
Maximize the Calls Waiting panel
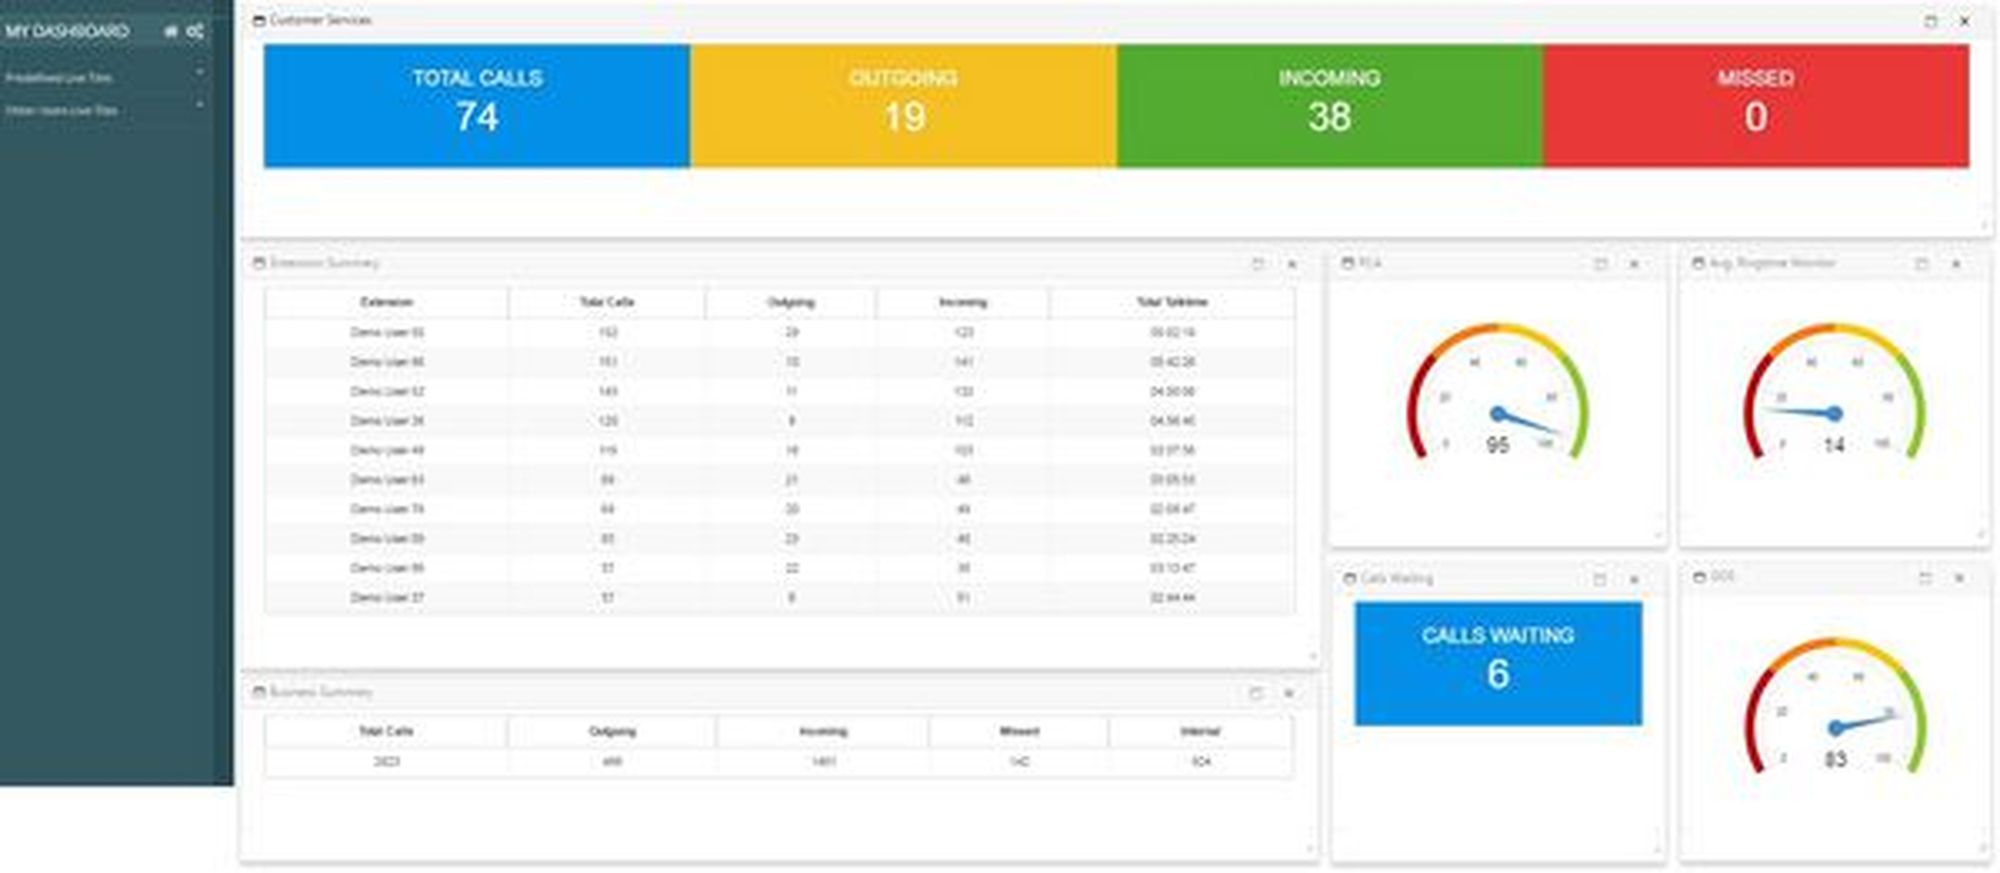[x=1599, y=579]
